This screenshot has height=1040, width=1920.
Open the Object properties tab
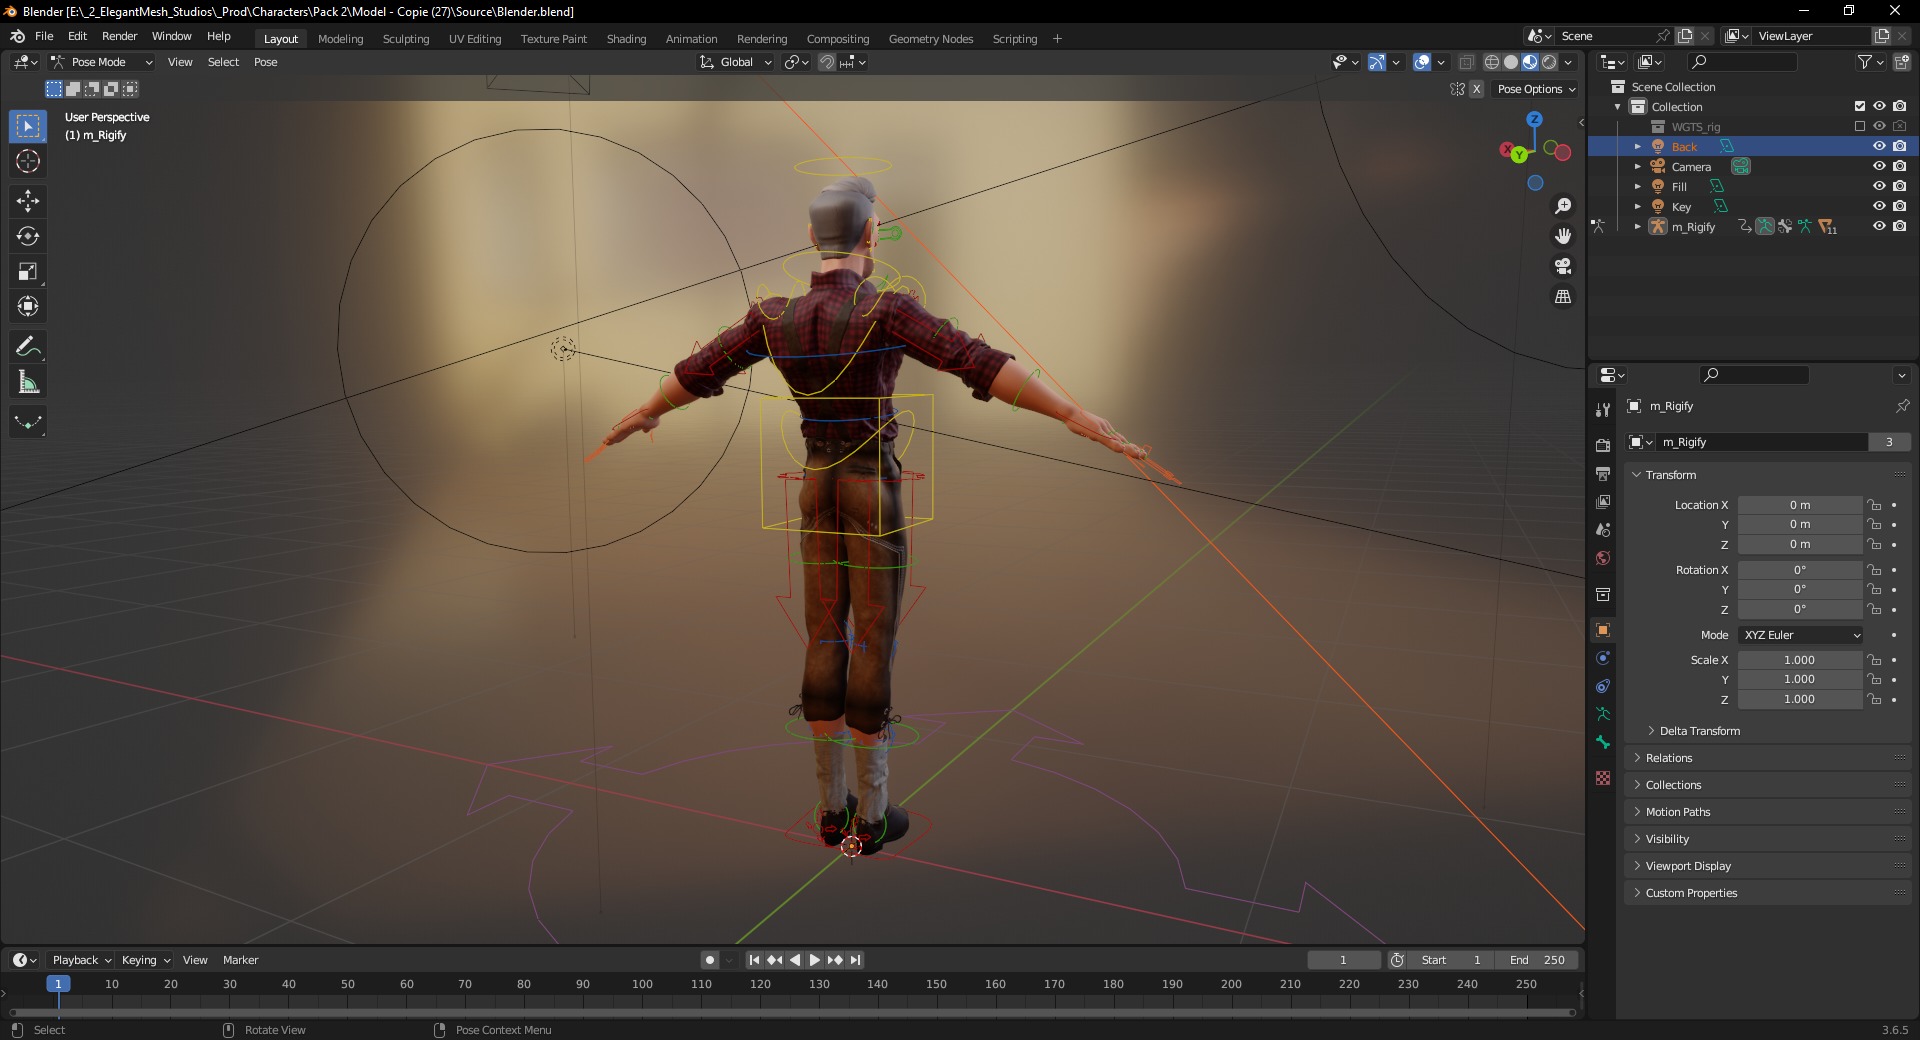[x=1603, y=630]
